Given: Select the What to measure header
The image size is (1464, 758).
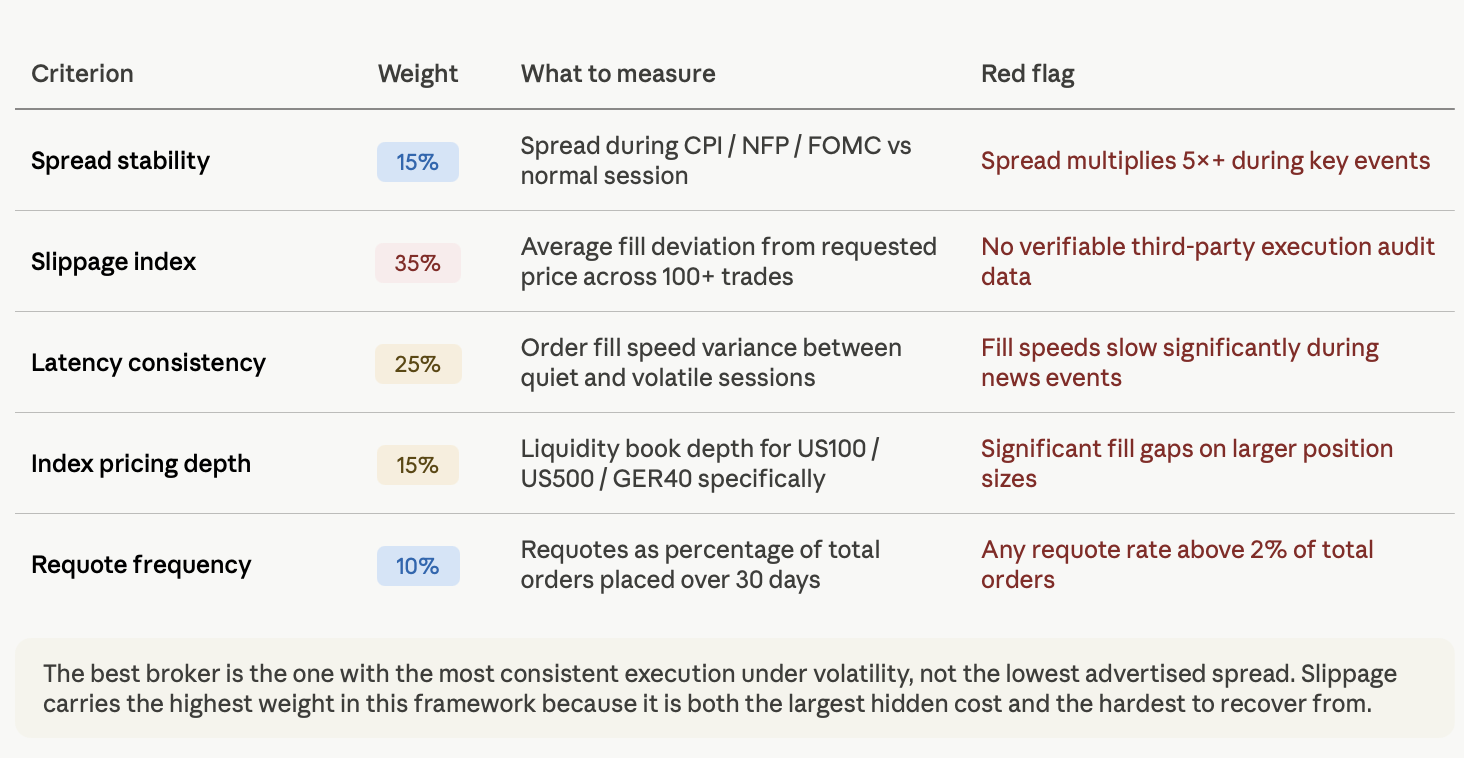Looking at the screenshot, I should (x=618, y=73).
